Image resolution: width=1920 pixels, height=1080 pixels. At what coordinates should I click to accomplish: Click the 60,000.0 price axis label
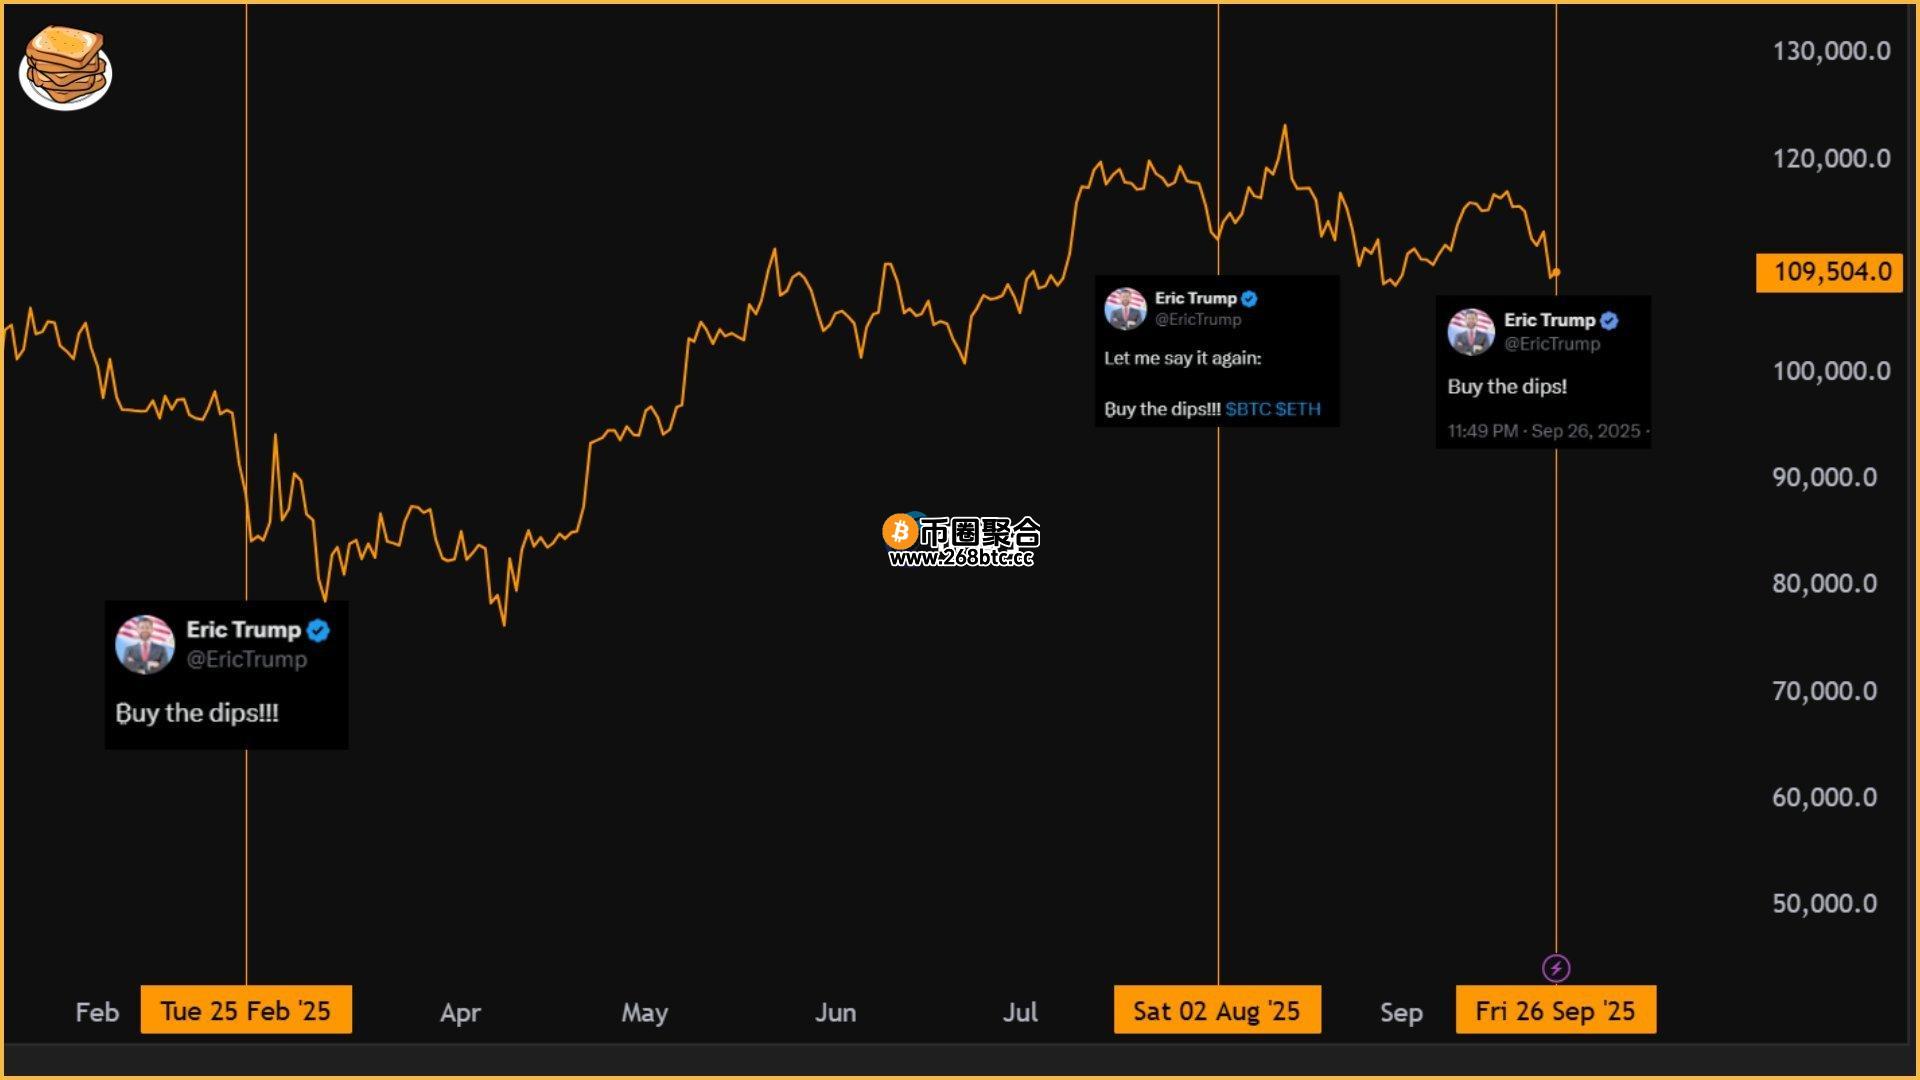point(1825,797)
